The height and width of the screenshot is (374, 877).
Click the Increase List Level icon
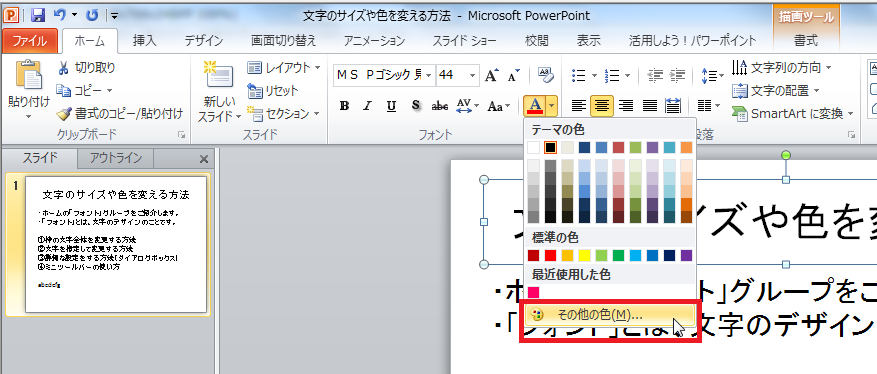[x=677, y=75]
